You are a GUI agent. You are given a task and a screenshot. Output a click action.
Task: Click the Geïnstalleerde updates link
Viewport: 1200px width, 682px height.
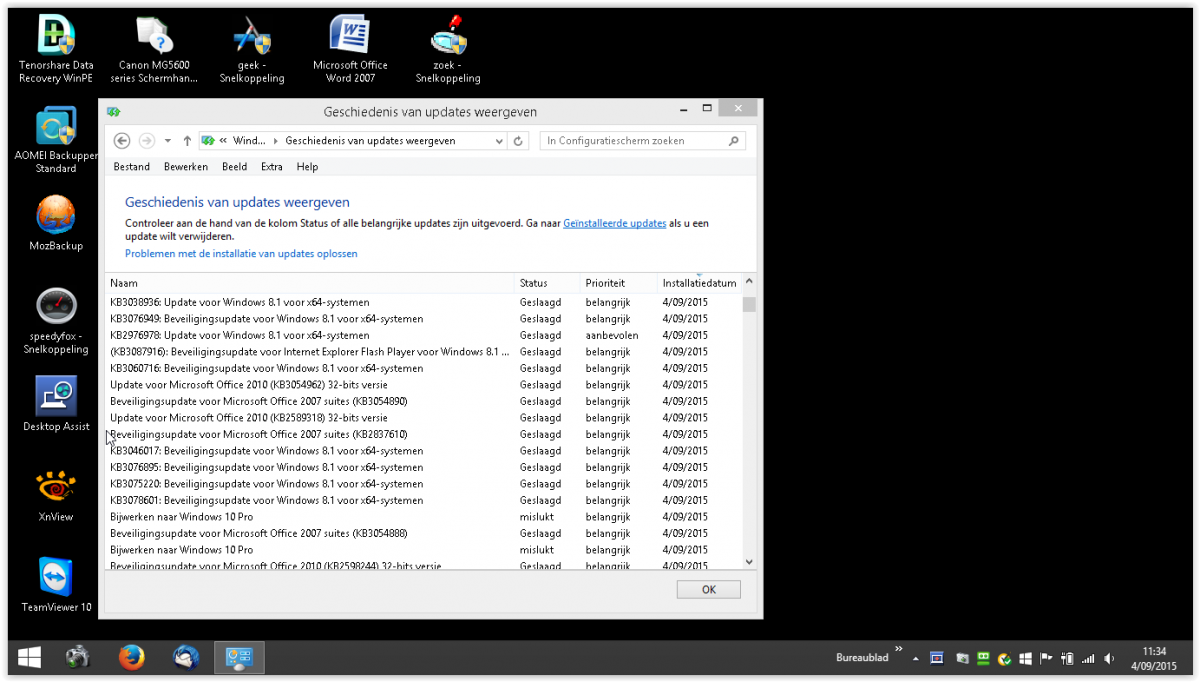click(x=614, y=224)
